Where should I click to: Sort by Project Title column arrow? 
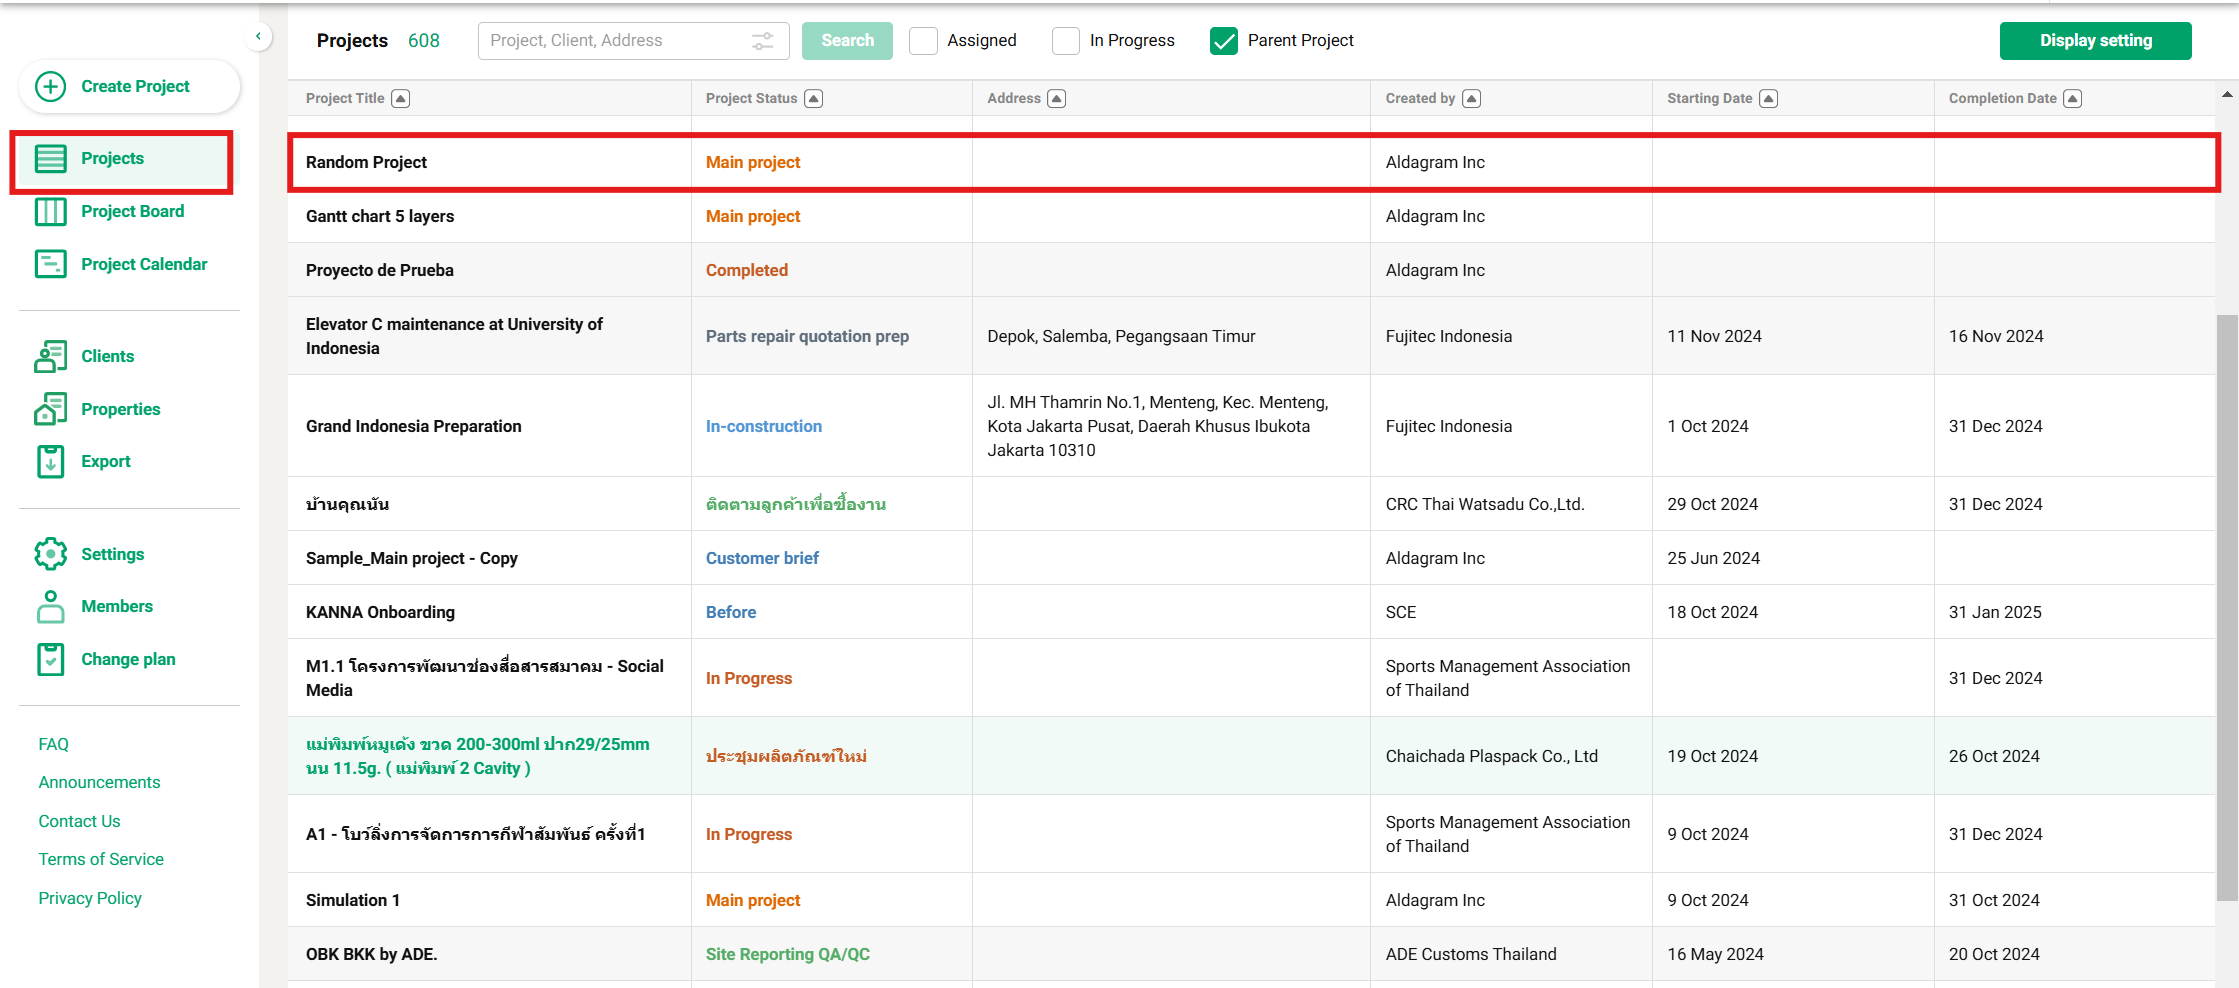401,98
